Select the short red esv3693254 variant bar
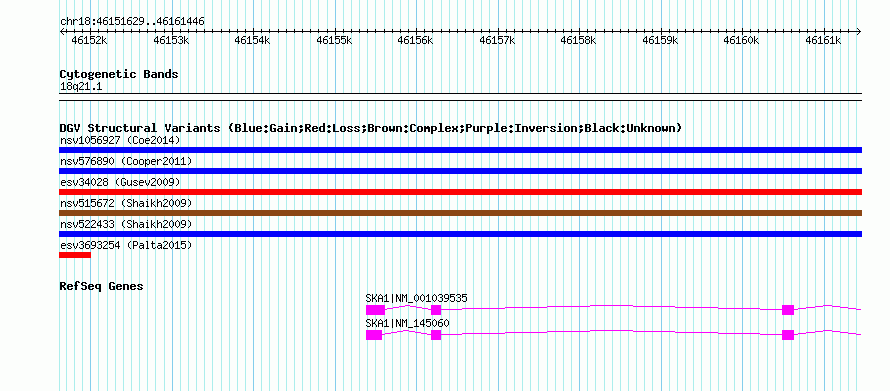Image resolution: width=890 pixels, height=391 pixels. click(x=75, y=255)
